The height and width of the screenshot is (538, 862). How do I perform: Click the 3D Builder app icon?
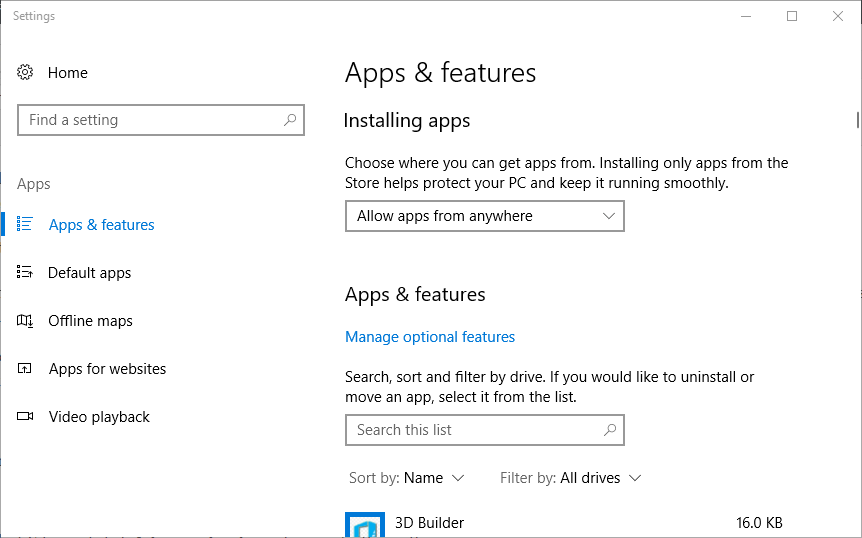click(x=365, y=526)
